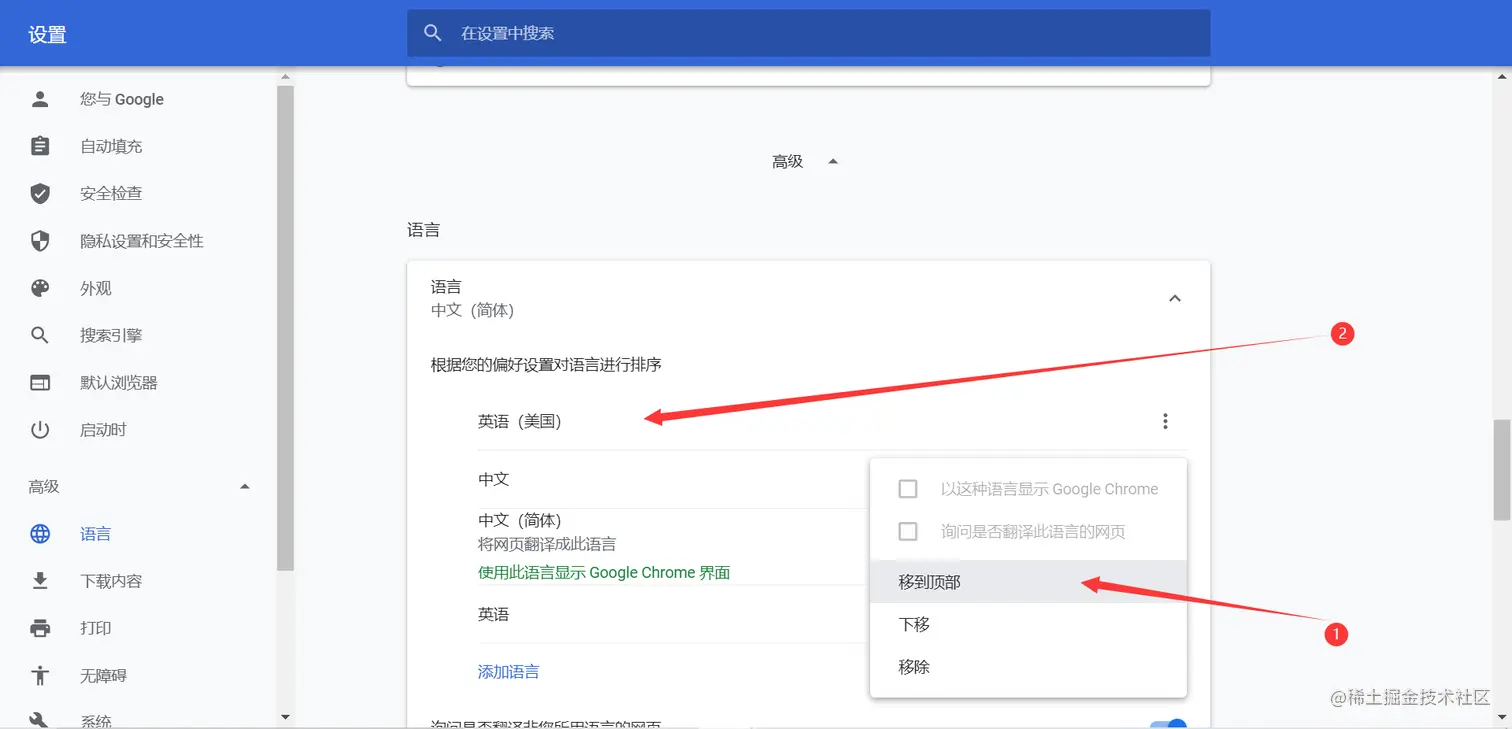Open 您与 Google in the sidebar
Image resolution: width=1512 pixels, height=729 pixels.
(122, 99)
